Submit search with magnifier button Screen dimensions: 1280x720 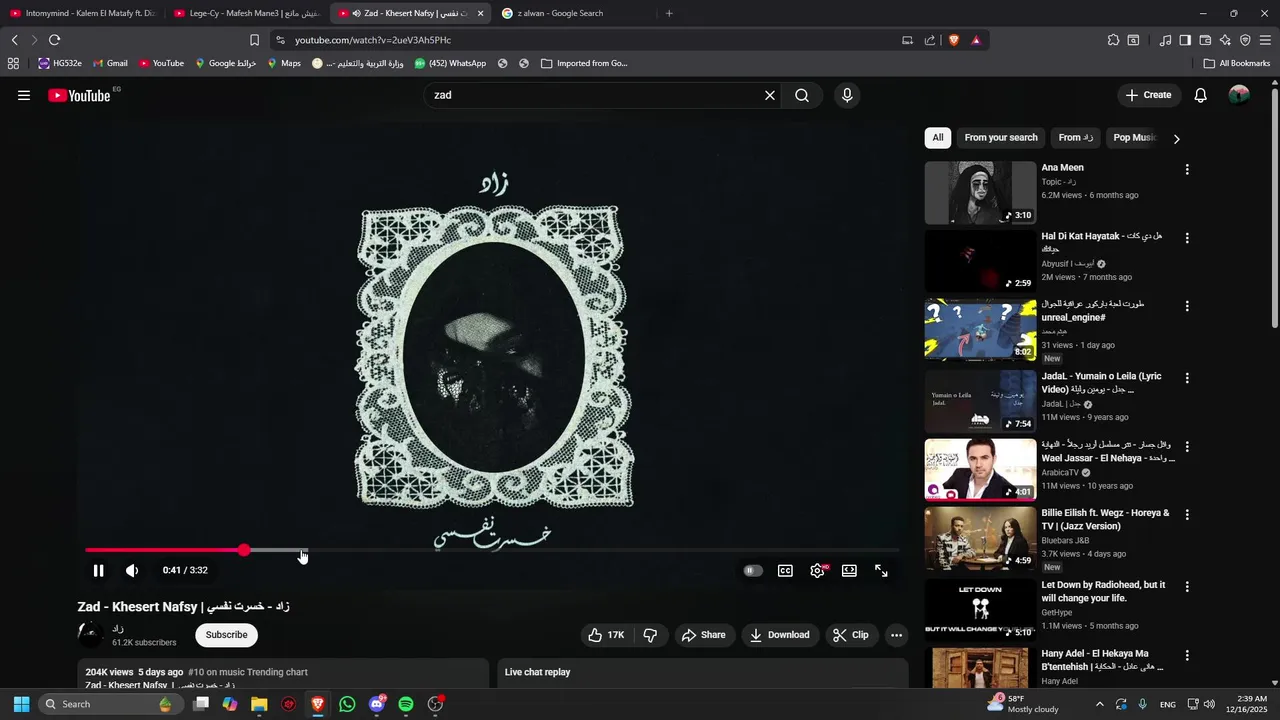(x=802, y=95)
